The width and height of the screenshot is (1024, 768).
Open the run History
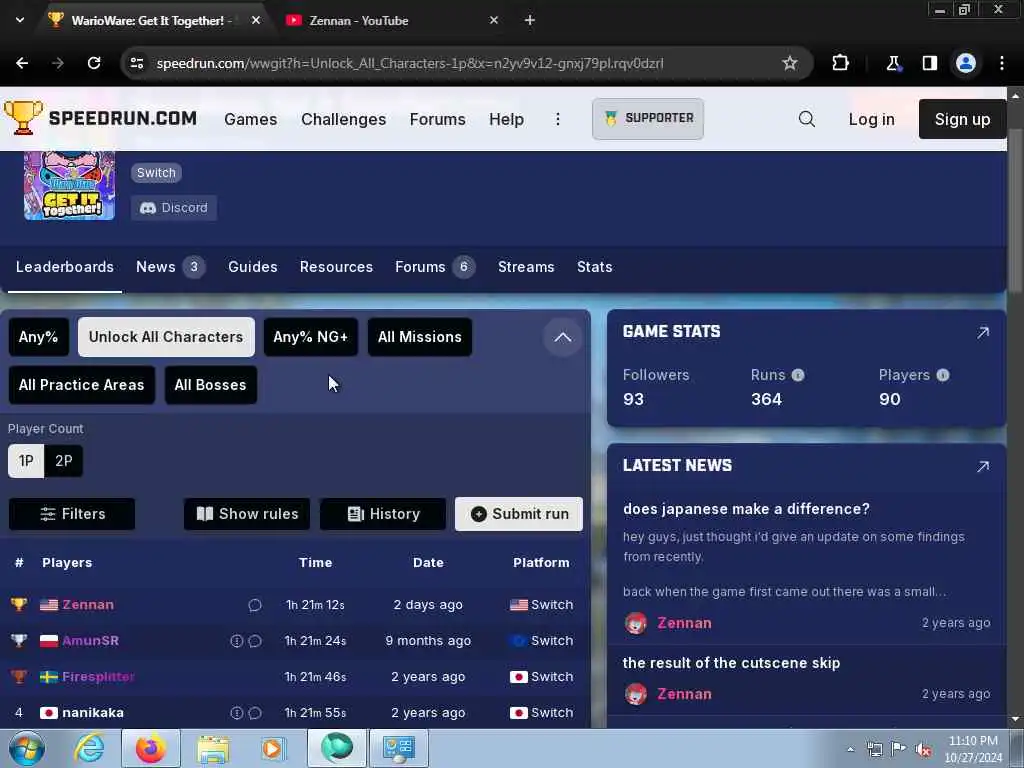pyautogui.click(x=383, y=514)
